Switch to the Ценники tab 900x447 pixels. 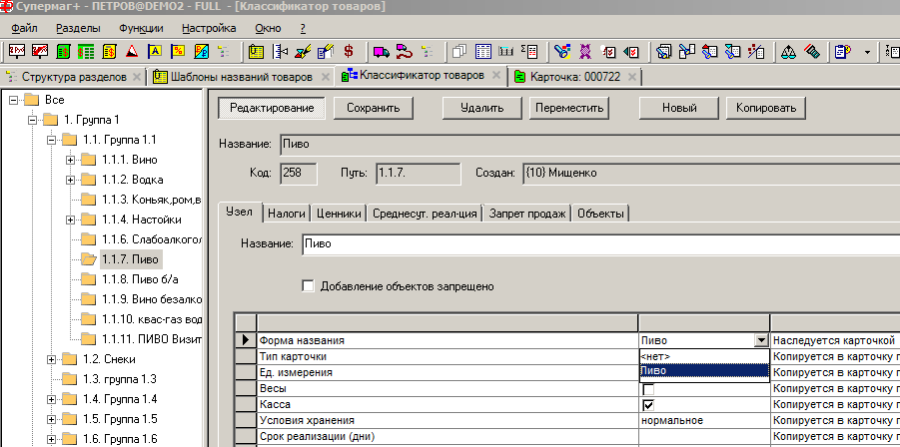pyautogui.click(x=339, y=213)
